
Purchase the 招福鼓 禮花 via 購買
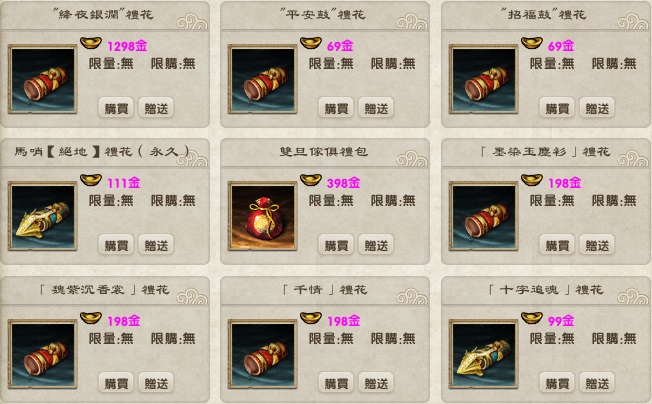tap(557, 108)
